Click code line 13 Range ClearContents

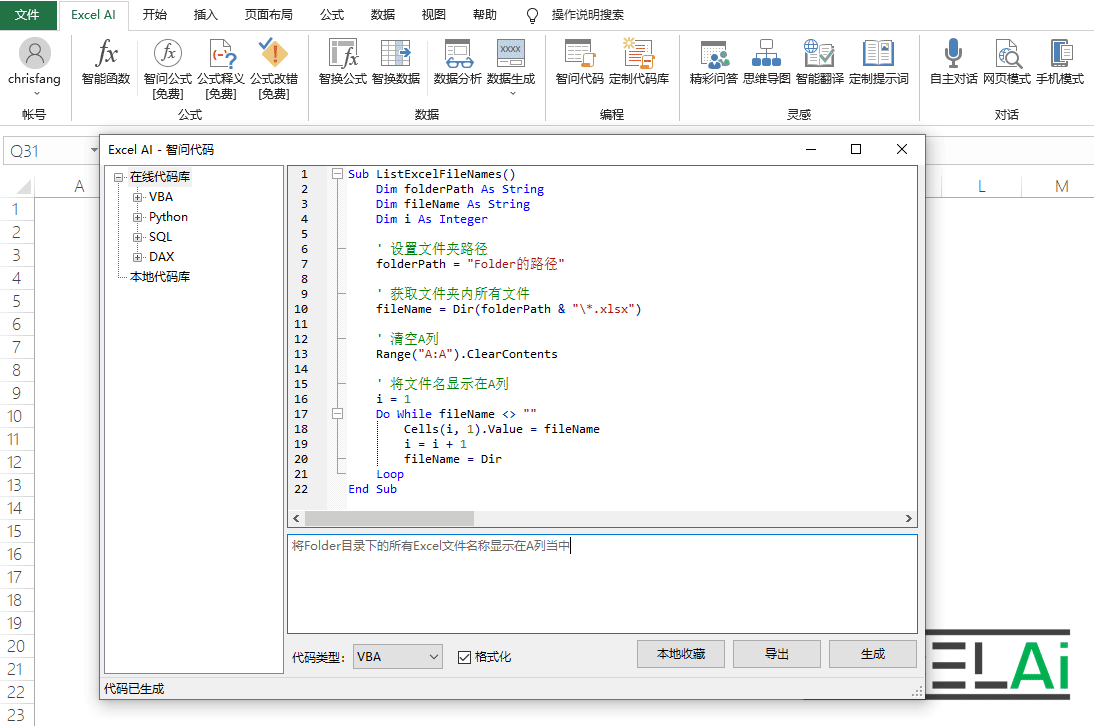[x=467, y=354]
